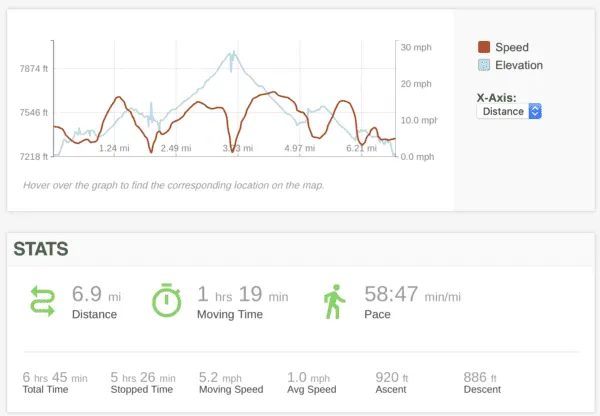
Task: Click the green stopwatch Moving Time icon
Action: (x=166, y=300)
